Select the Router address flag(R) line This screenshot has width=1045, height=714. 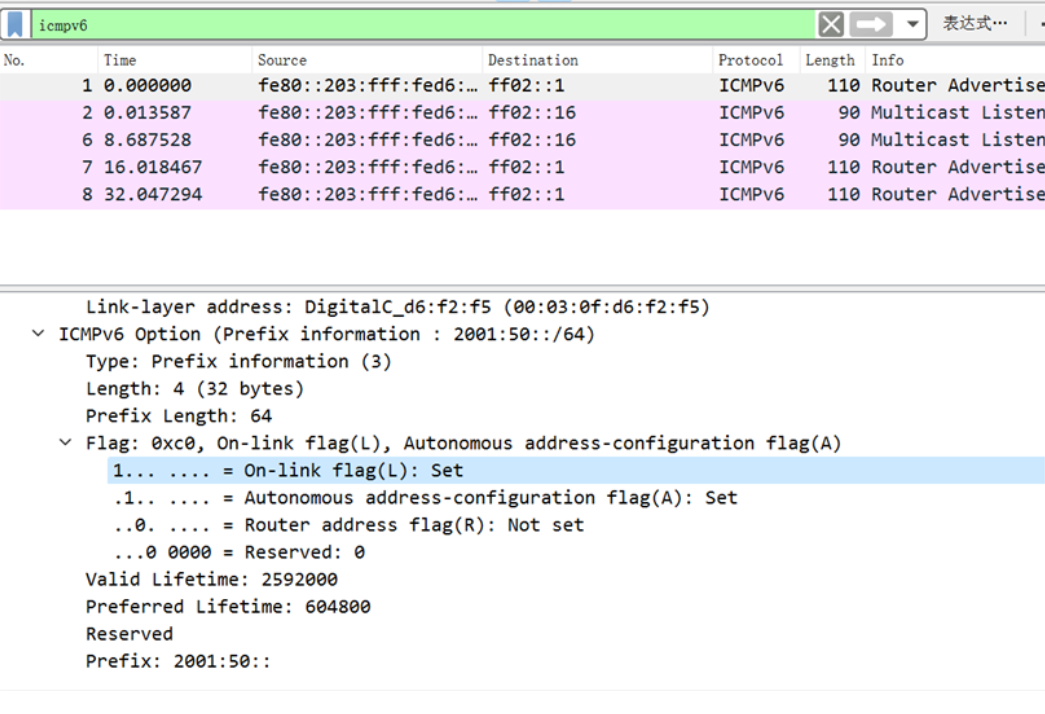[348, 525]
